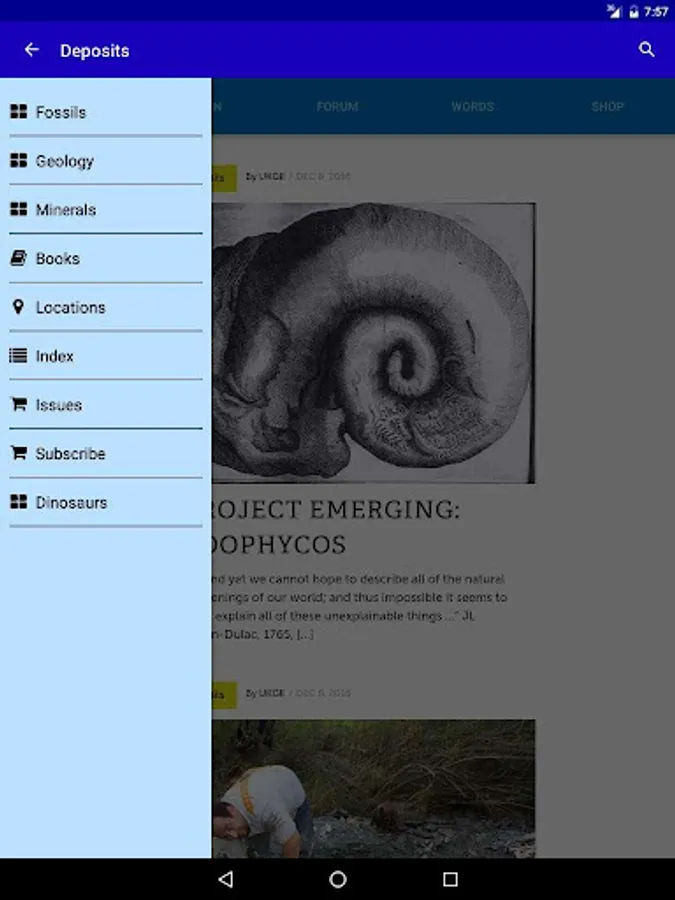Tap the battery icon in status bar

pos(634,11)
